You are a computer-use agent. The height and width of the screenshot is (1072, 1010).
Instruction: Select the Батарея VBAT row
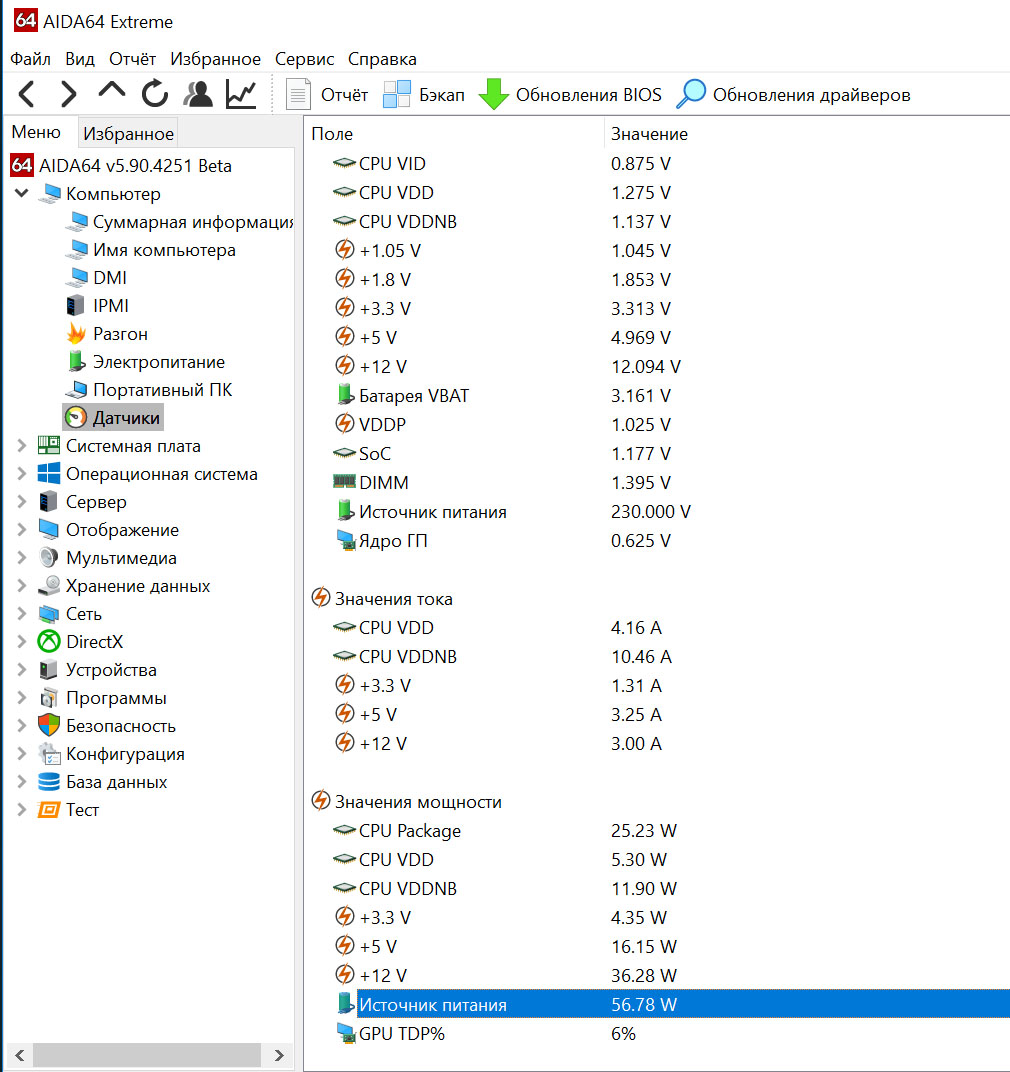657,396
